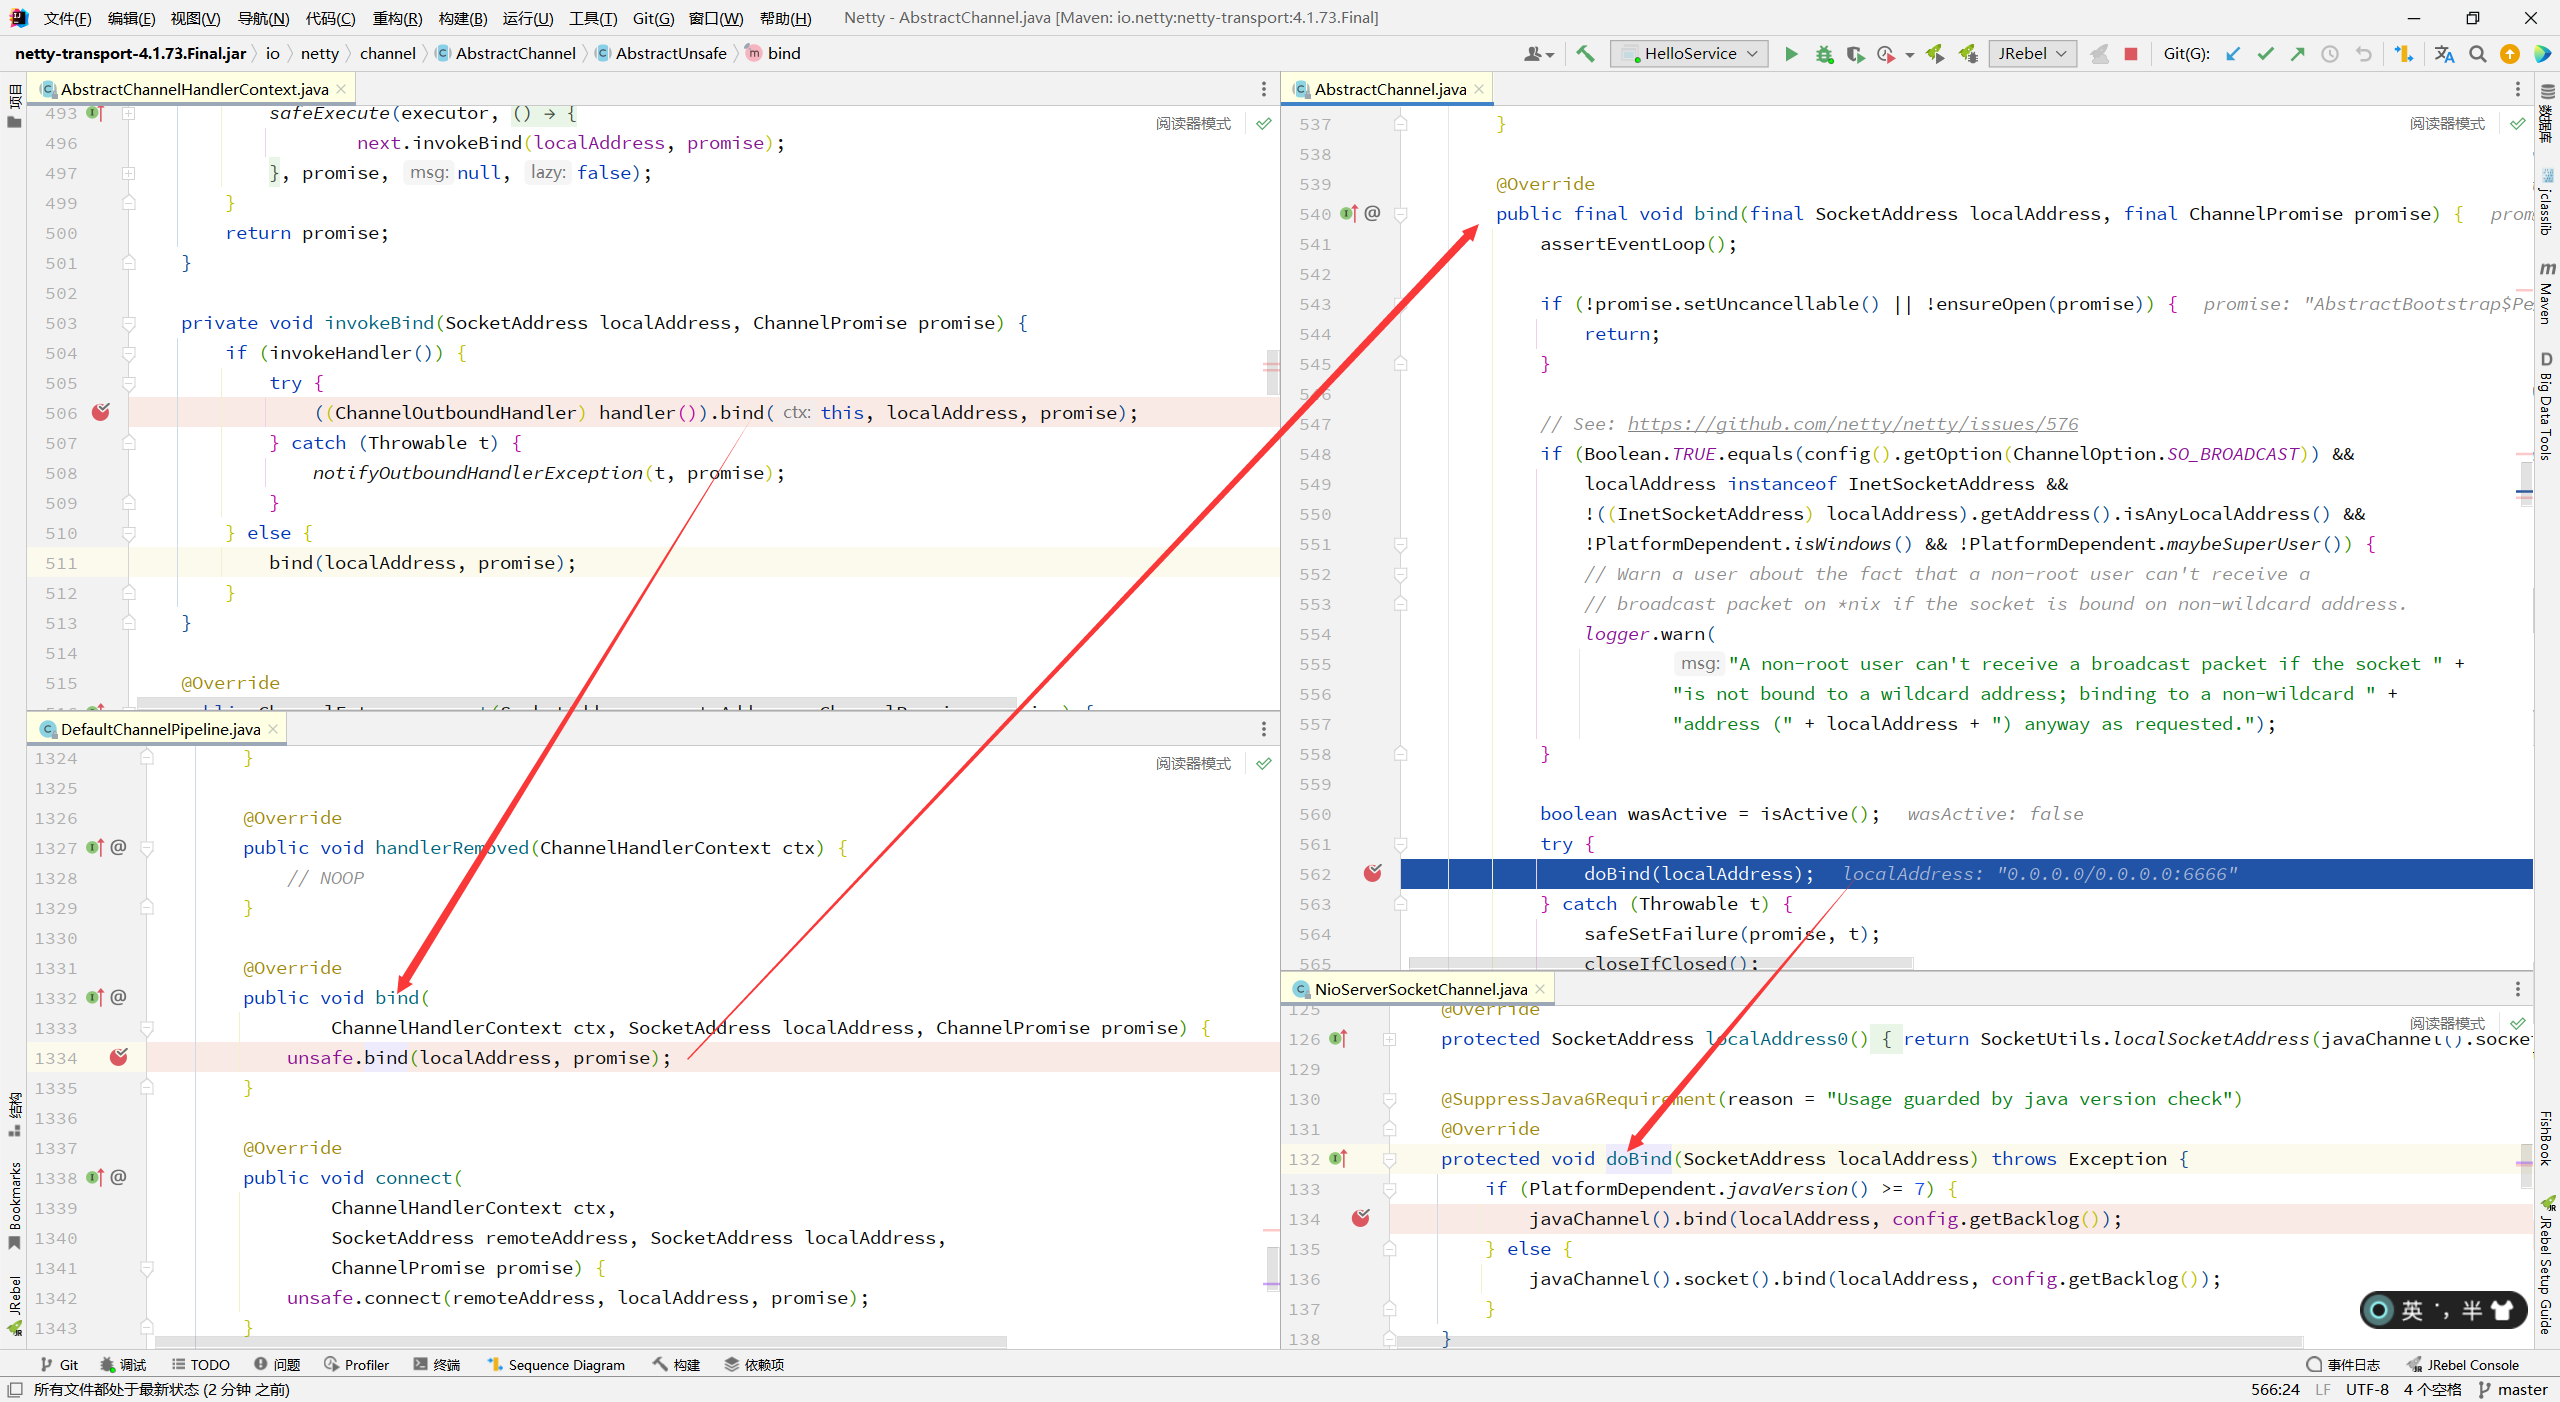Viewport: 2560px width, 1402px height.
Task: Run HelloService with coverage
Action: (1856, 54)
